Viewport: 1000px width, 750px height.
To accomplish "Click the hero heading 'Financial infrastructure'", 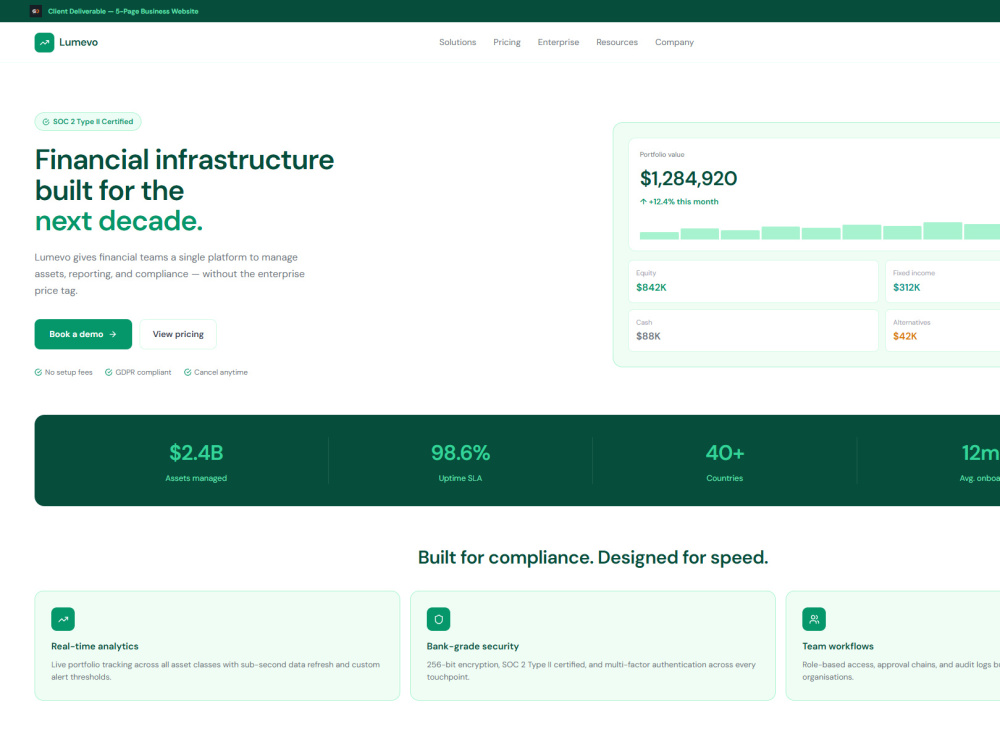I will 184,159.
